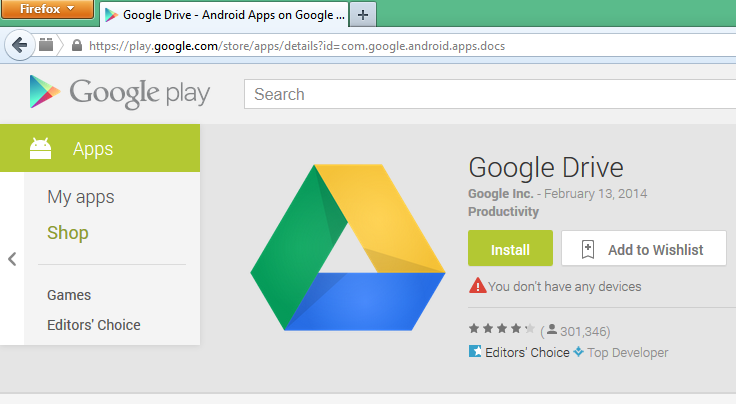The image size is (736, 404).
Task: Click into the Search box
Action: click(490, 94)
